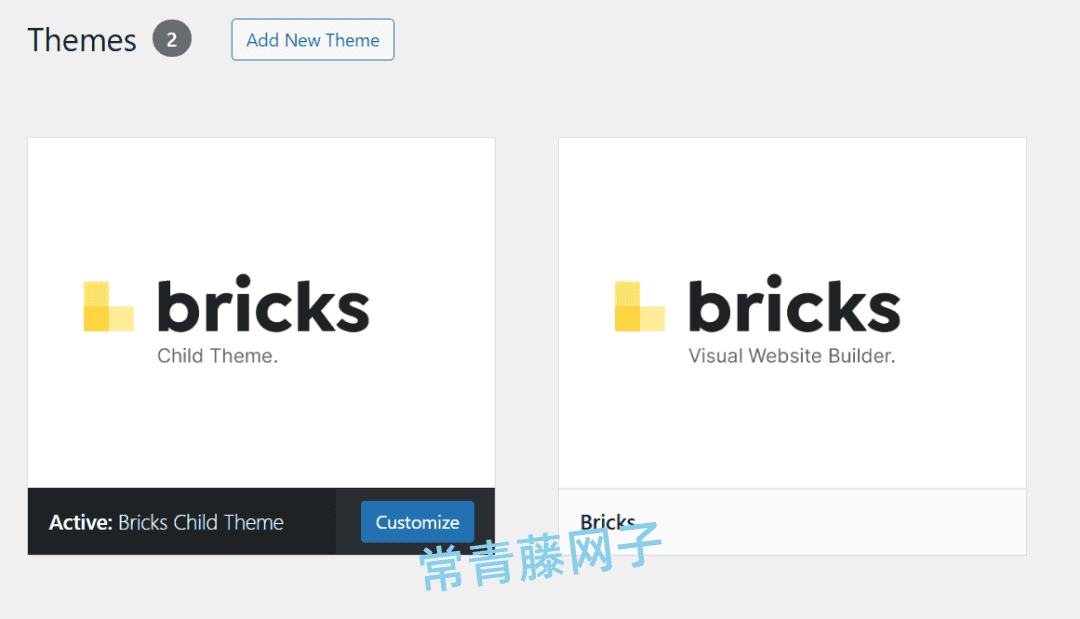Click white space below Visual Website Builder logo
The image size is (1080, 619).
pos(792,430)
